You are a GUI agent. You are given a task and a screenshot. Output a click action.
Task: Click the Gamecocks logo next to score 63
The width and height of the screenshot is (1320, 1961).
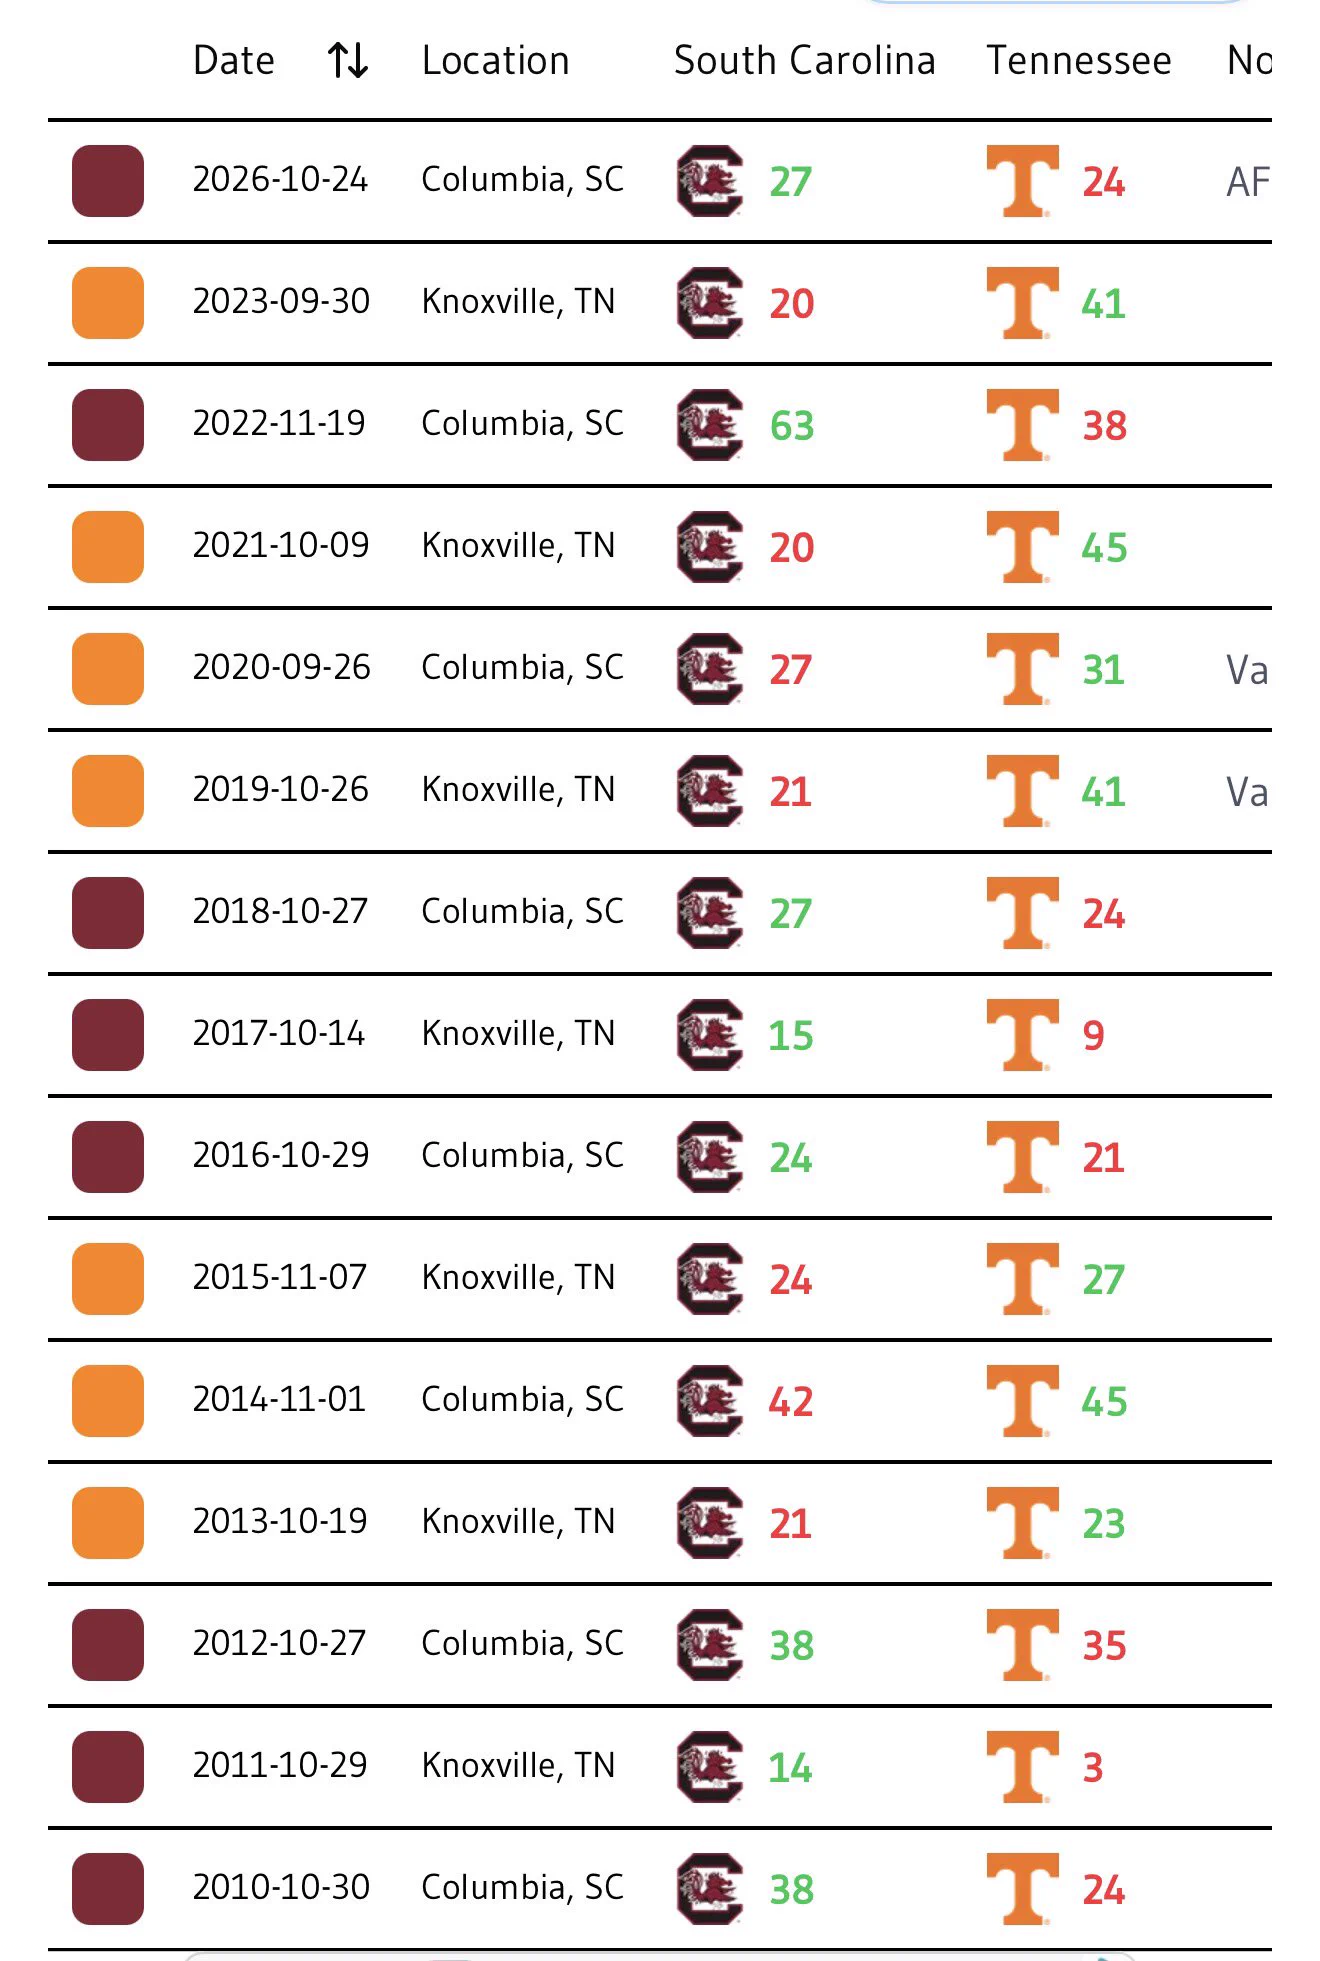710,425
